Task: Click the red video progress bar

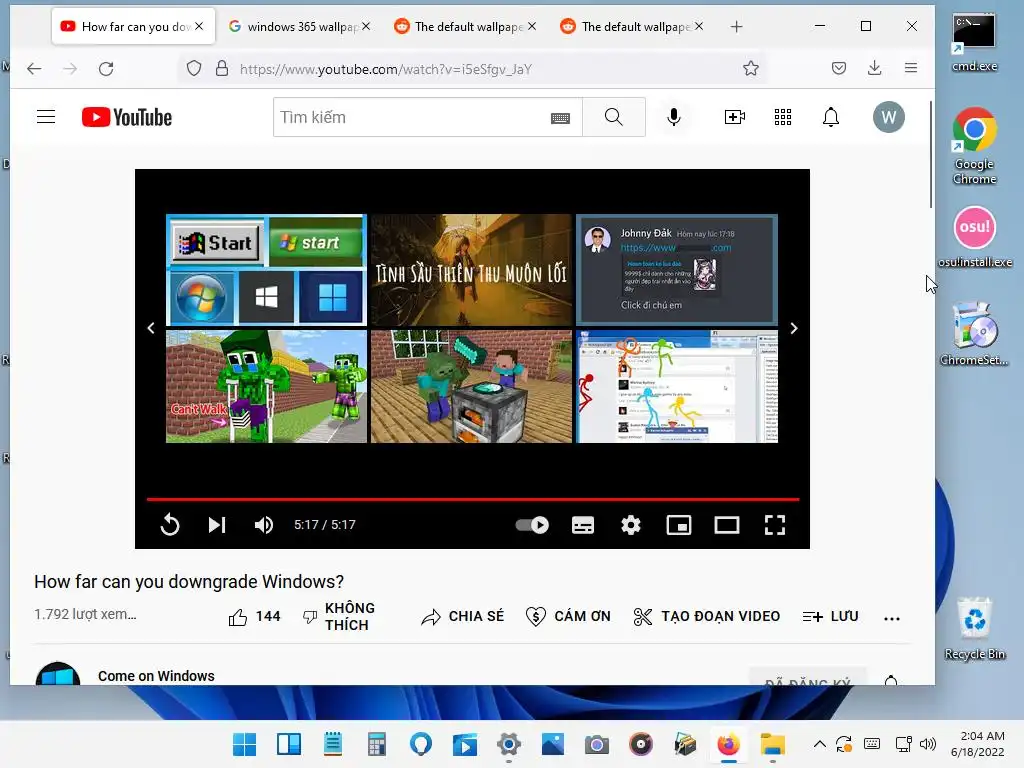Action: point(473,499)
